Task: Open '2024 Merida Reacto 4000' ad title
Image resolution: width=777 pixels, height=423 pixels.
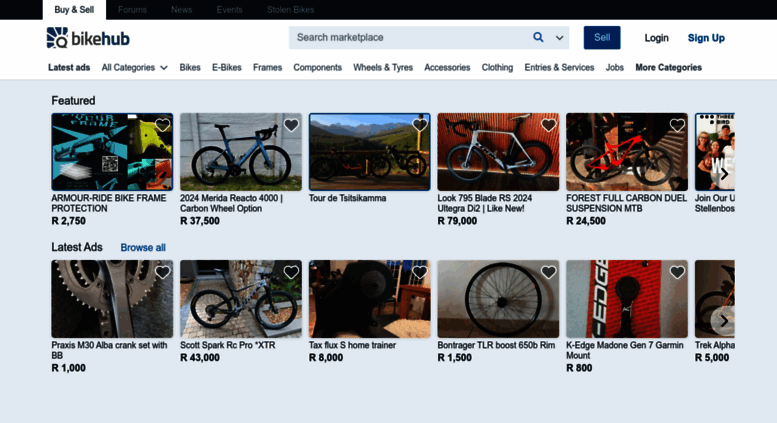Action: click(x=231, y=203)
